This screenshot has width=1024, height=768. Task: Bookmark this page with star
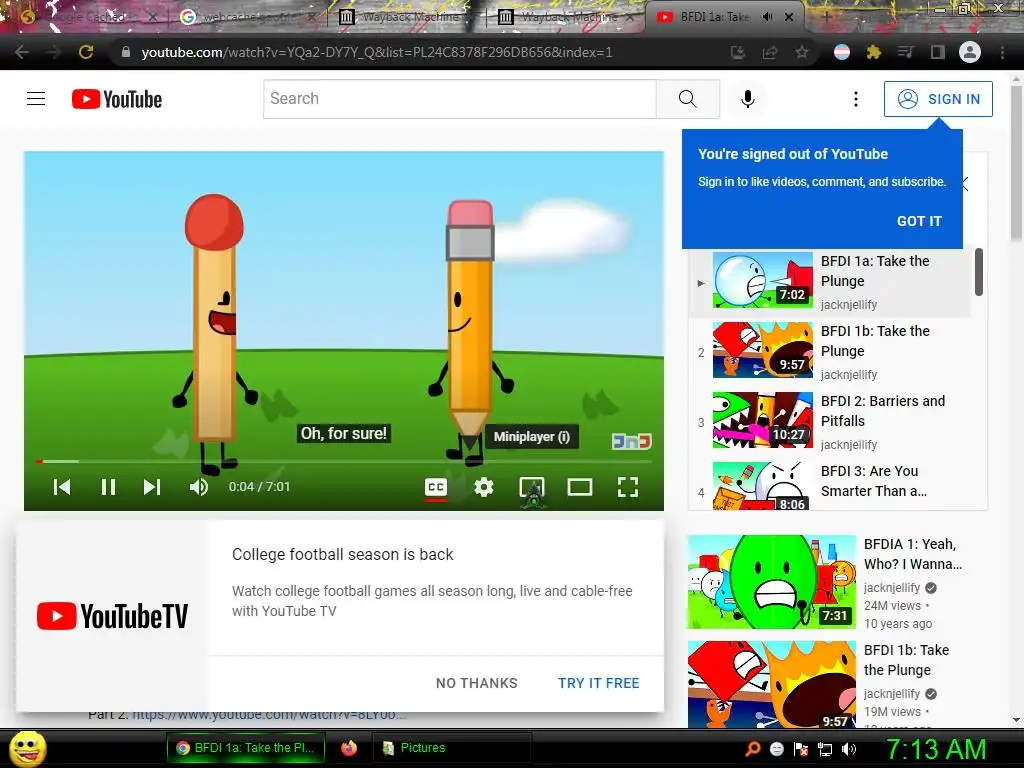(x=802, y=52)
